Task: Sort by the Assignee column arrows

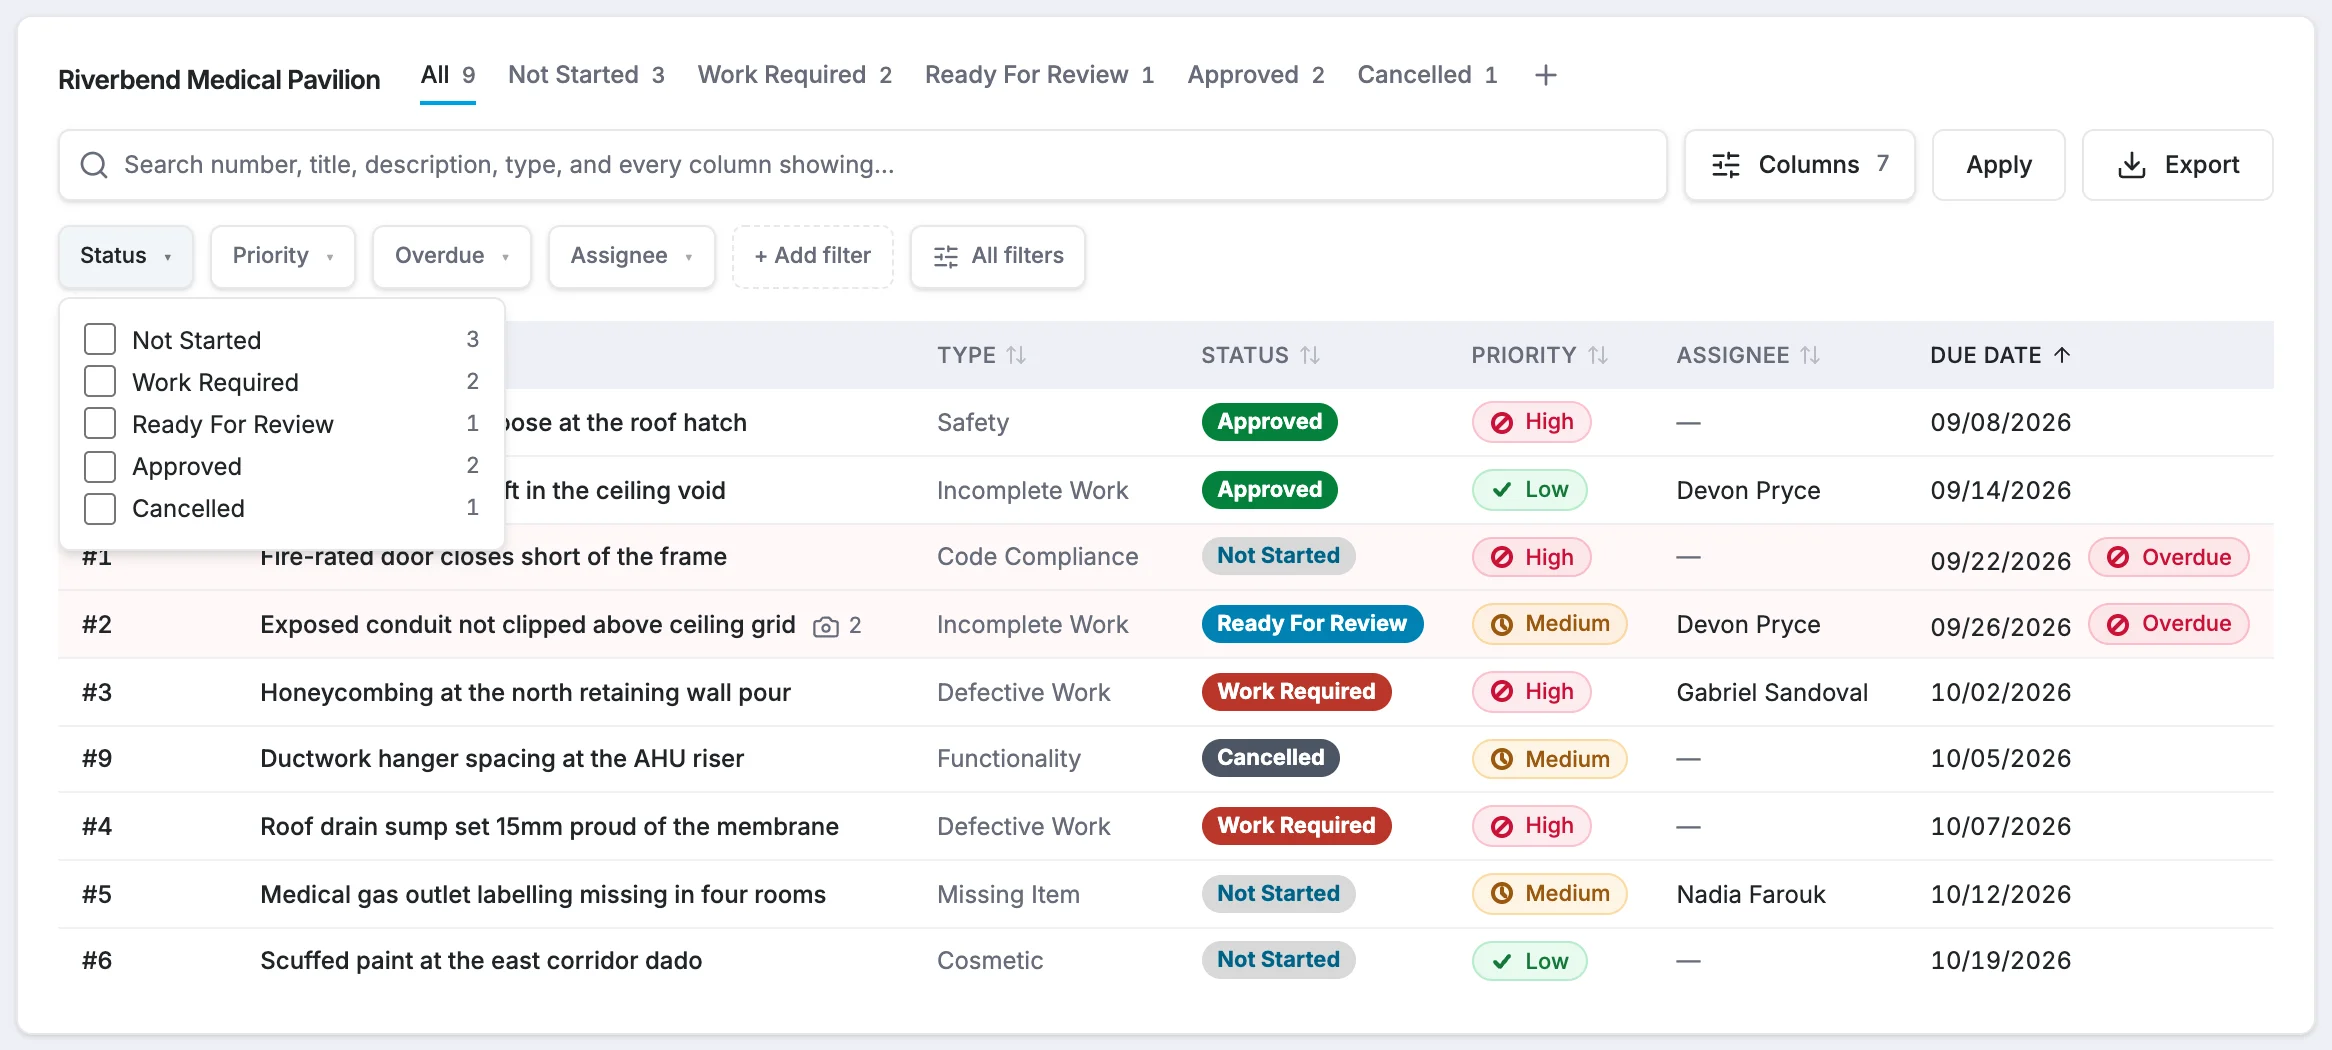Action: [x=1810, y=355]
